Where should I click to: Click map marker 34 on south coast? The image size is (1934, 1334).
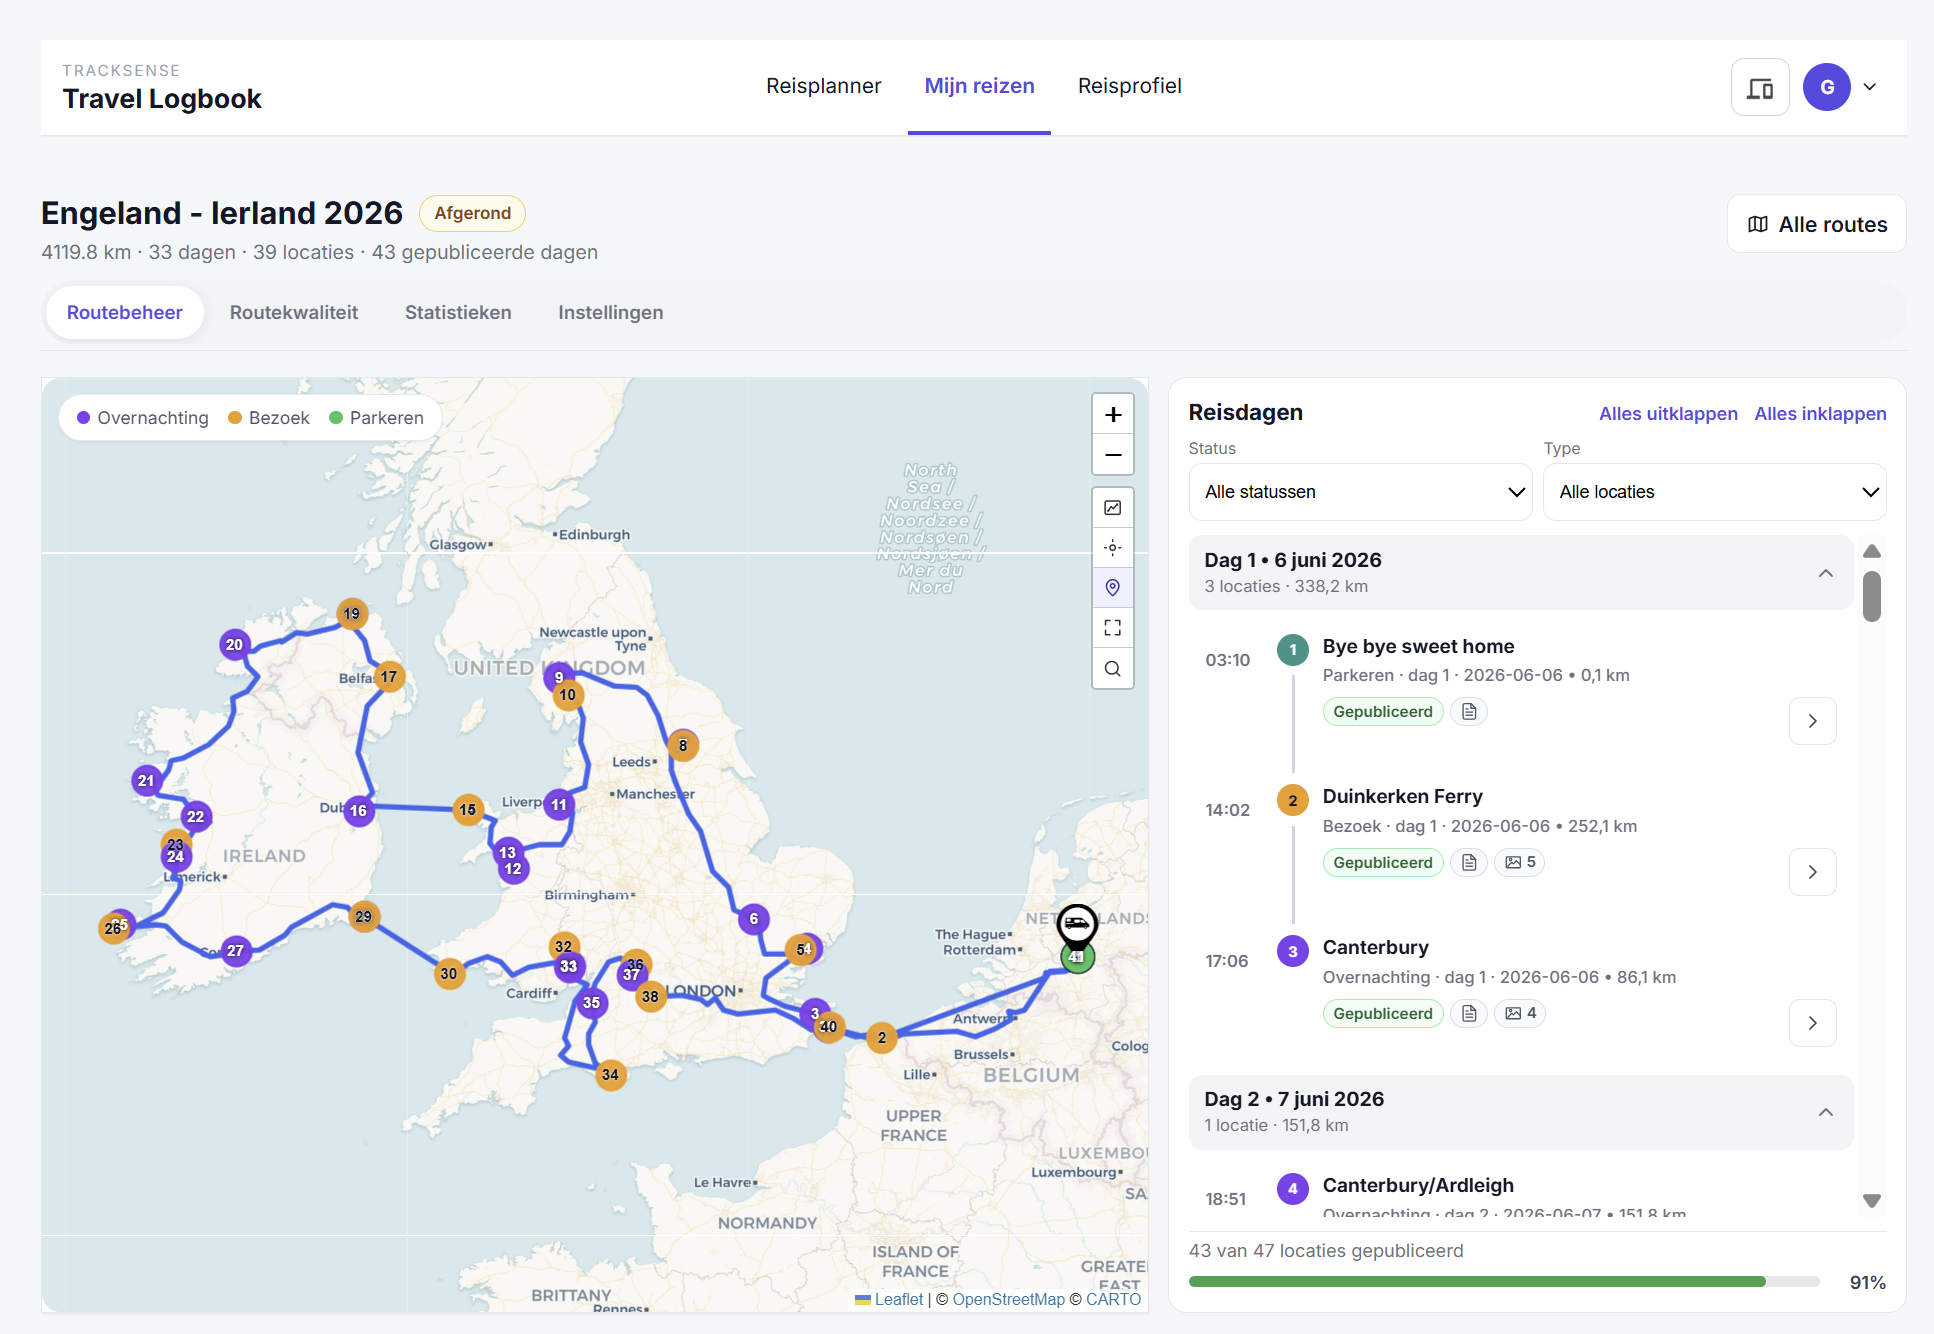610,1075
